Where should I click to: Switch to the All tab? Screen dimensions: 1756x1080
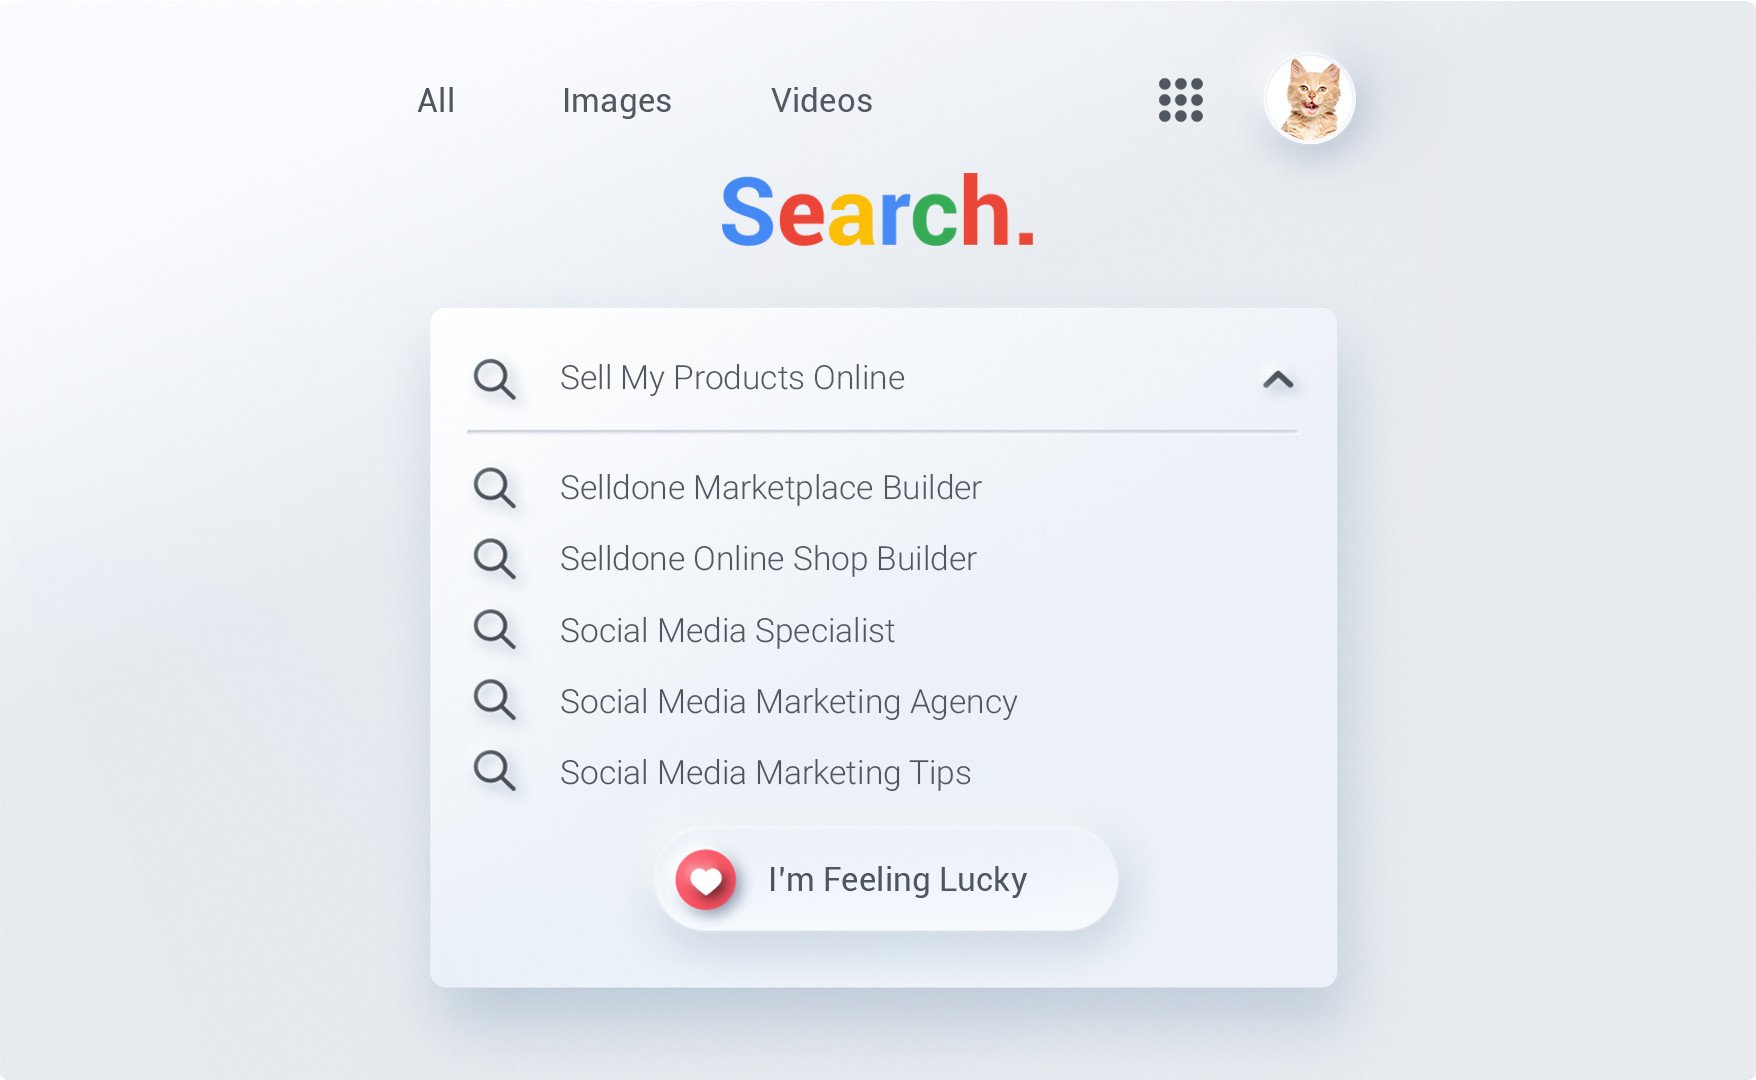coord(436,100)
